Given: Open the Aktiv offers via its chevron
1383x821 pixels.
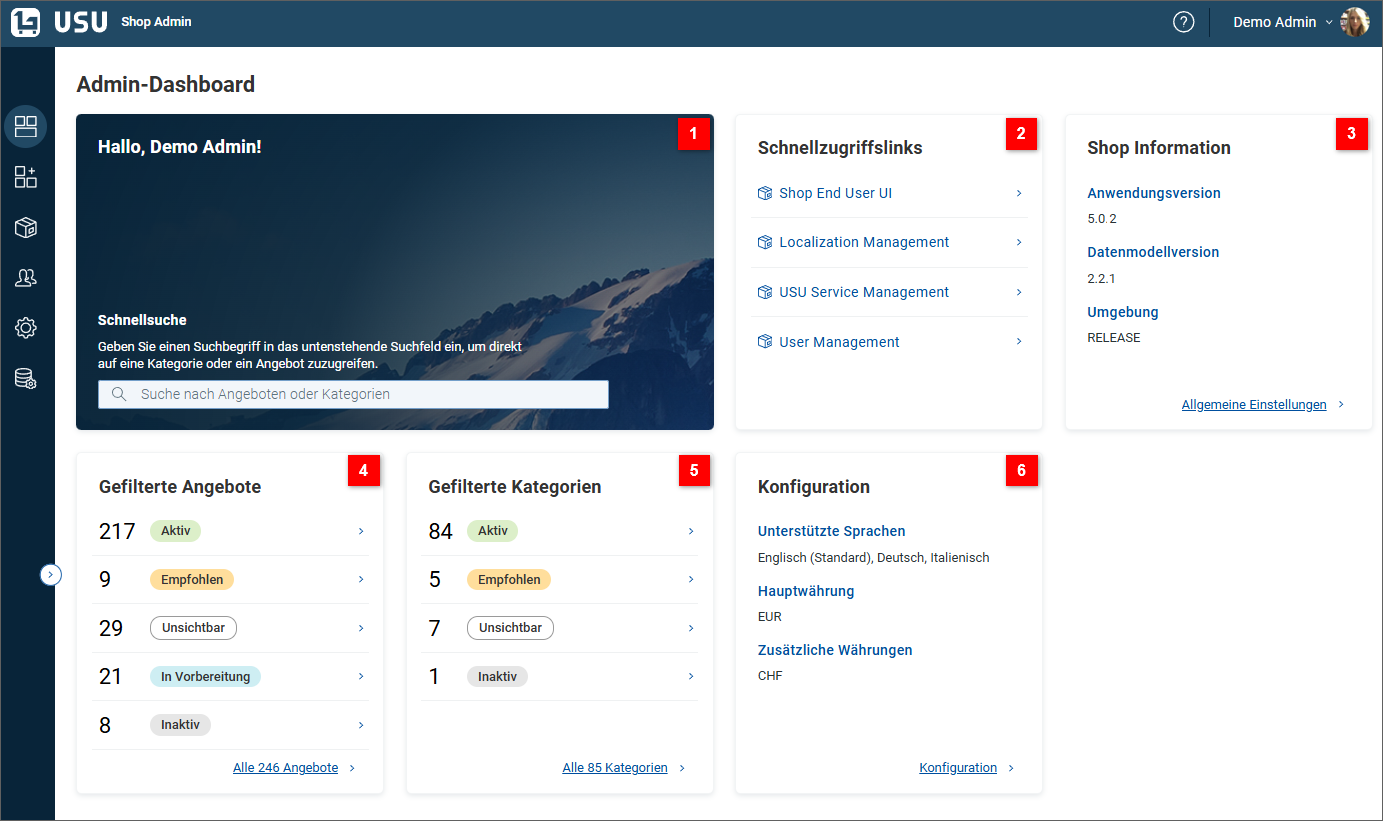Looking at the screenshot, I should (x=361, y=531).
